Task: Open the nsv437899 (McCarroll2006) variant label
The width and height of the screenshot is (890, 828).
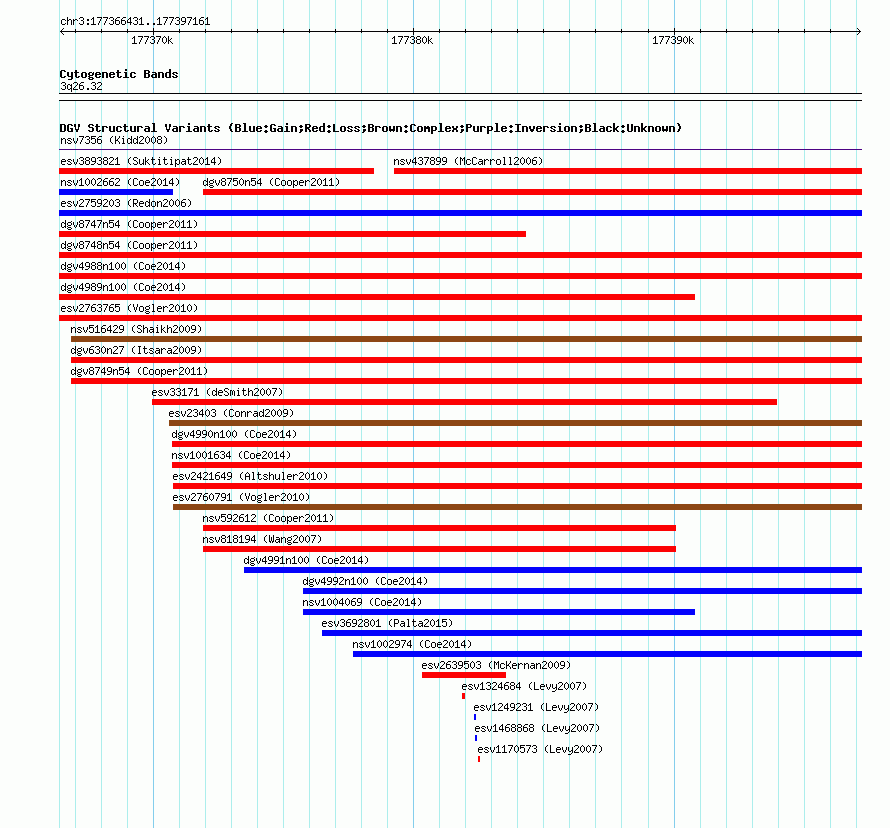Action: point(468,161)
